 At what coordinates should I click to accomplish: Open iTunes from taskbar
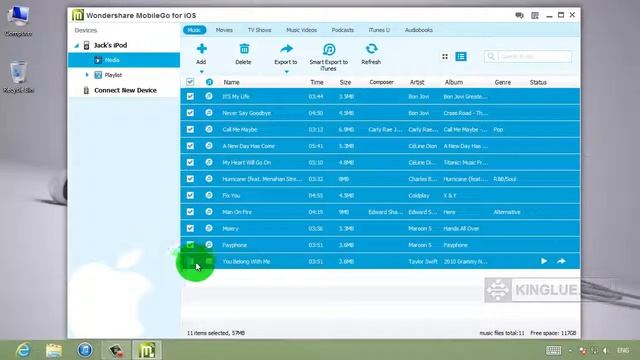click(x=85, y=350)
